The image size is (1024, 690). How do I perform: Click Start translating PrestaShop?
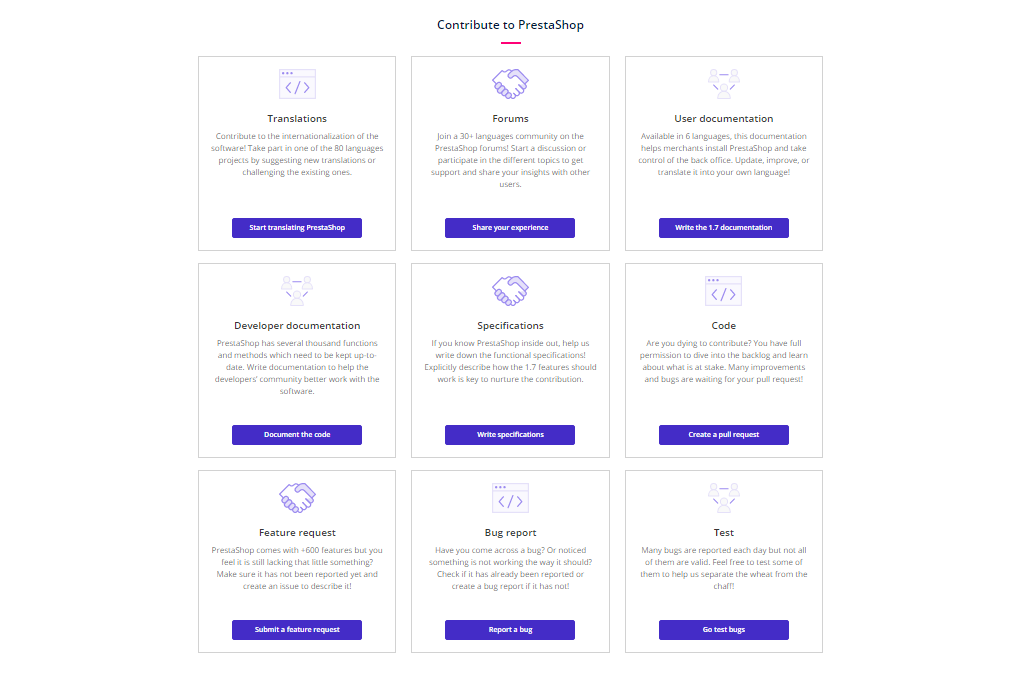tap(296, 227)
